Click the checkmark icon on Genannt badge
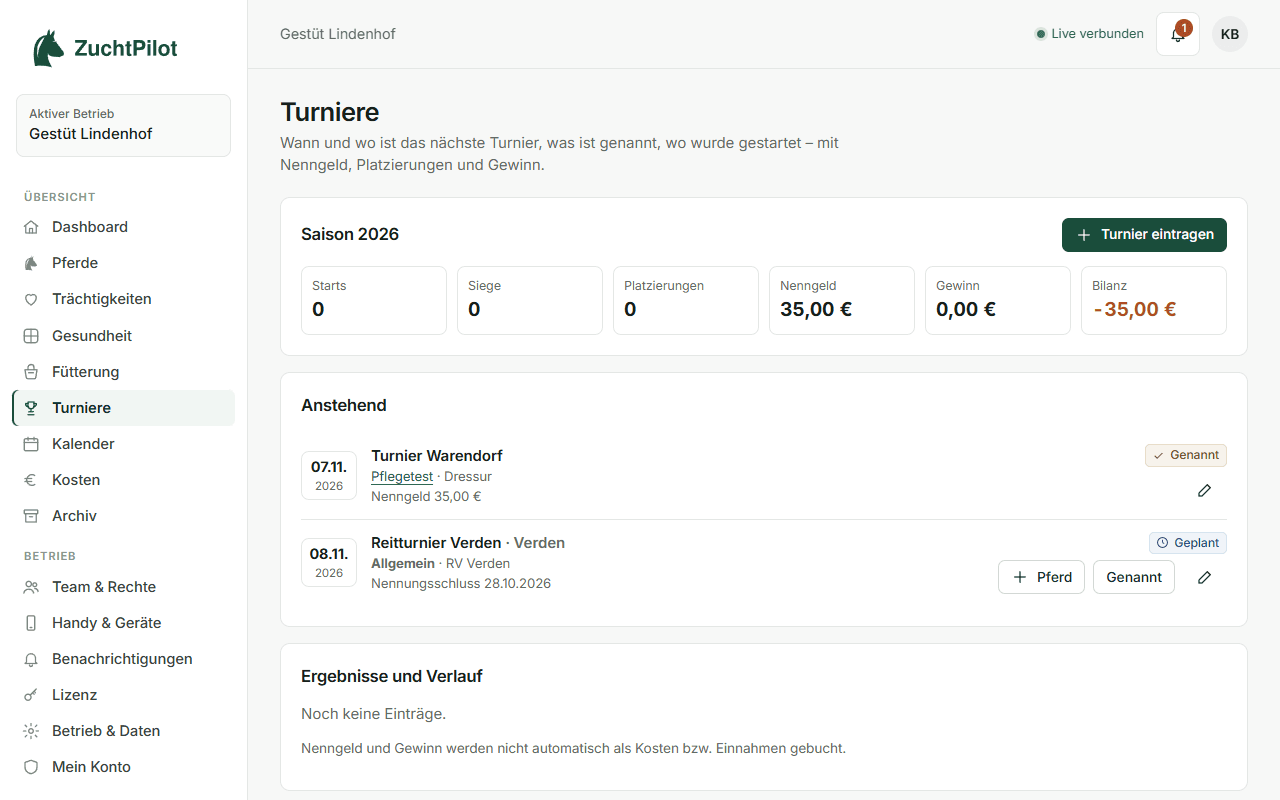This screenshot has height=800, width=1280. pyautogui.click(x=1159, y=455)
